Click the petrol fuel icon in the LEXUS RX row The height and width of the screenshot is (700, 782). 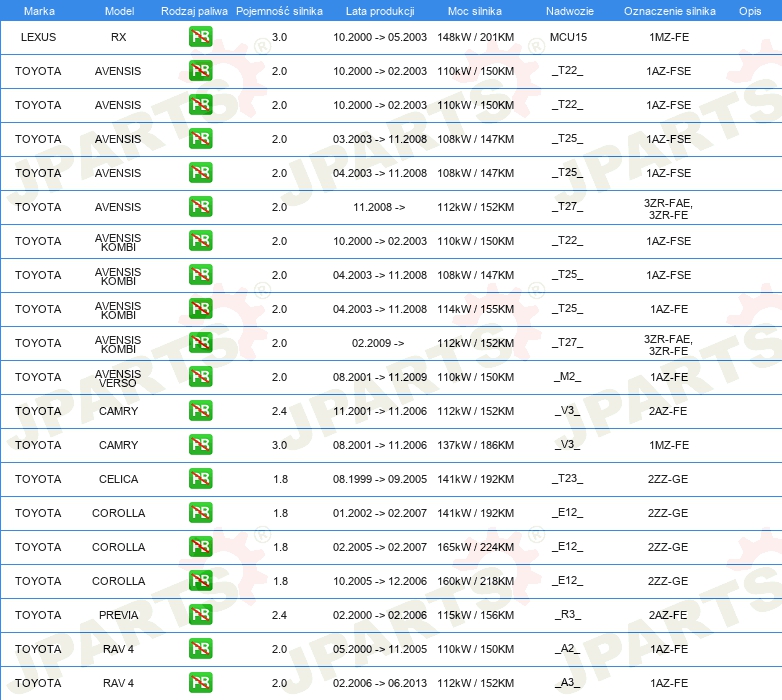tap(200, 37)
